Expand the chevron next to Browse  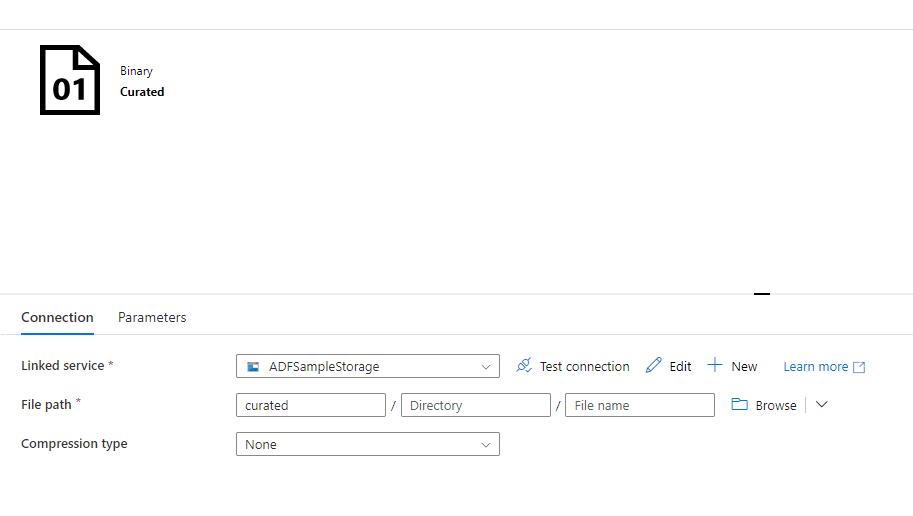822,404
